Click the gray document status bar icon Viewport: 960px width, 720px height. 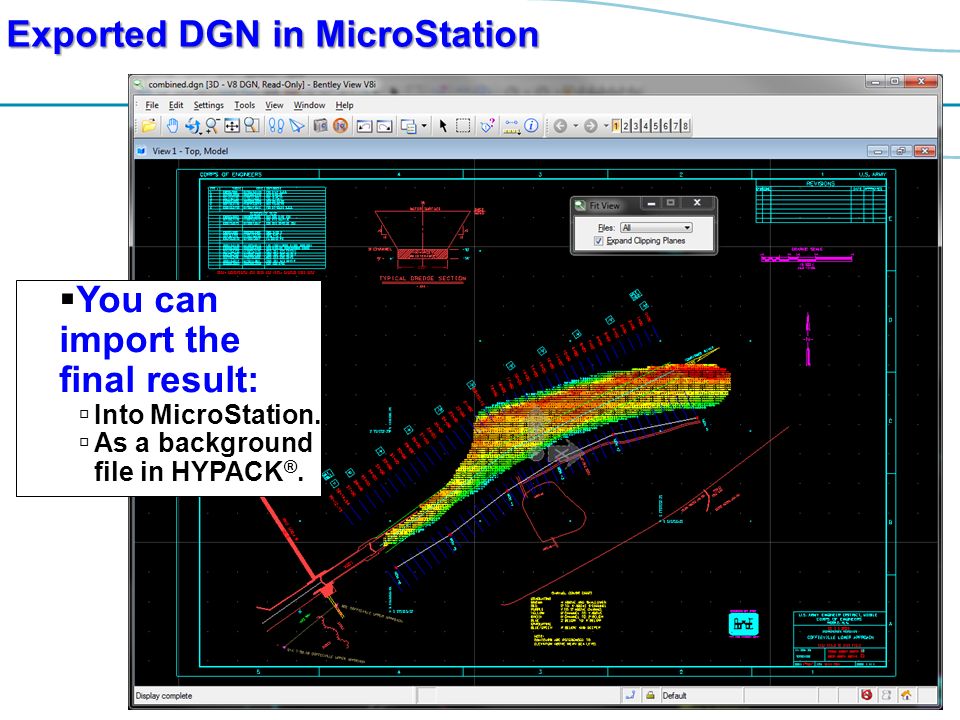[x=886, y=695]
